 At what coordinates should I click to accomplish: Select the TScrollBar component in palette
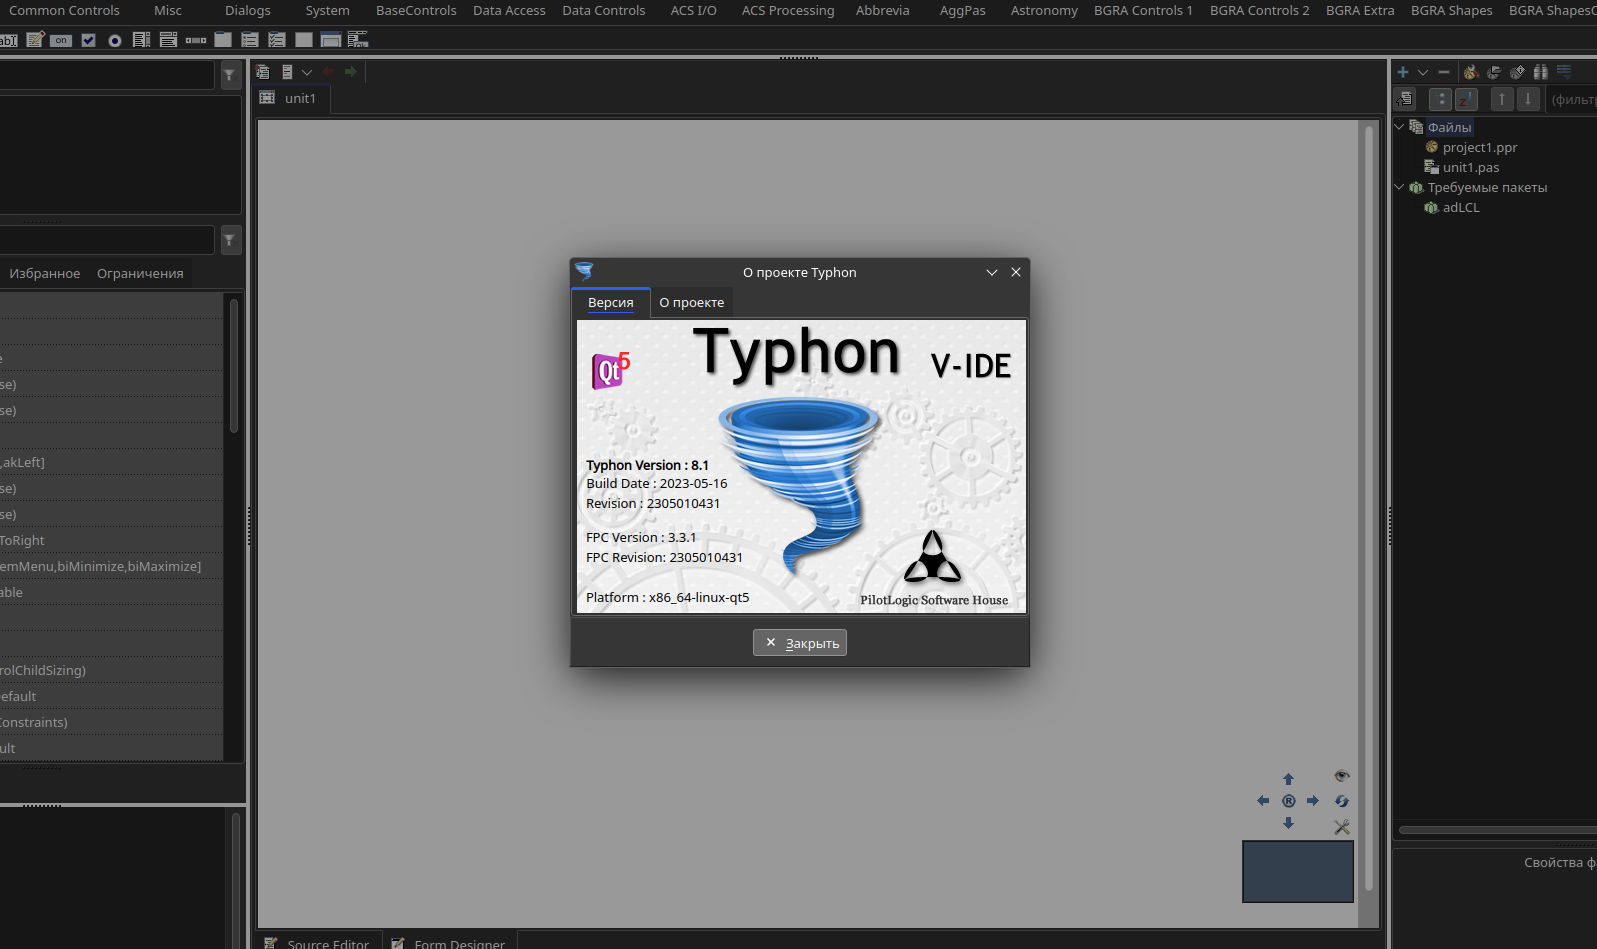point(196,40)
